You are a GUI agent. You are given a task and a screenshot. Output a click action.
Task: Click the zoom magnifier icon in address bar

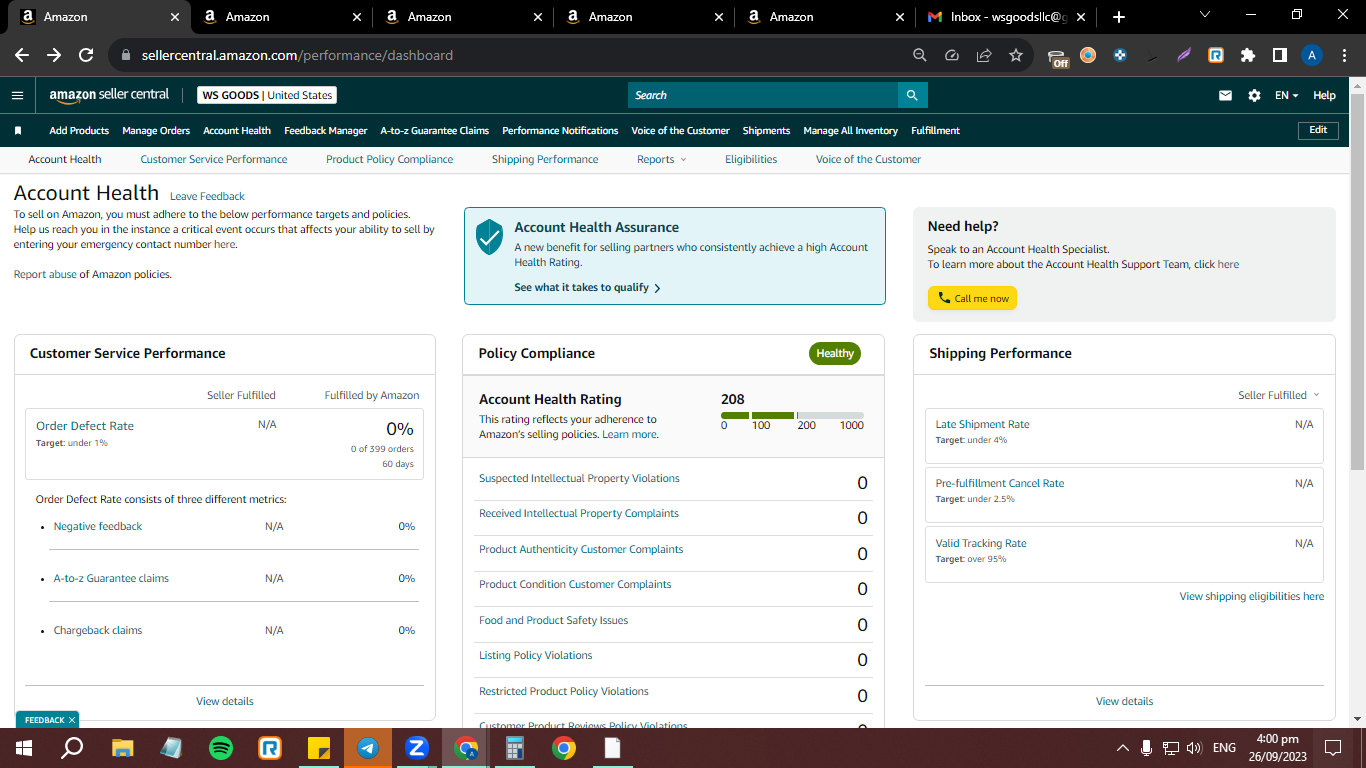920,55
